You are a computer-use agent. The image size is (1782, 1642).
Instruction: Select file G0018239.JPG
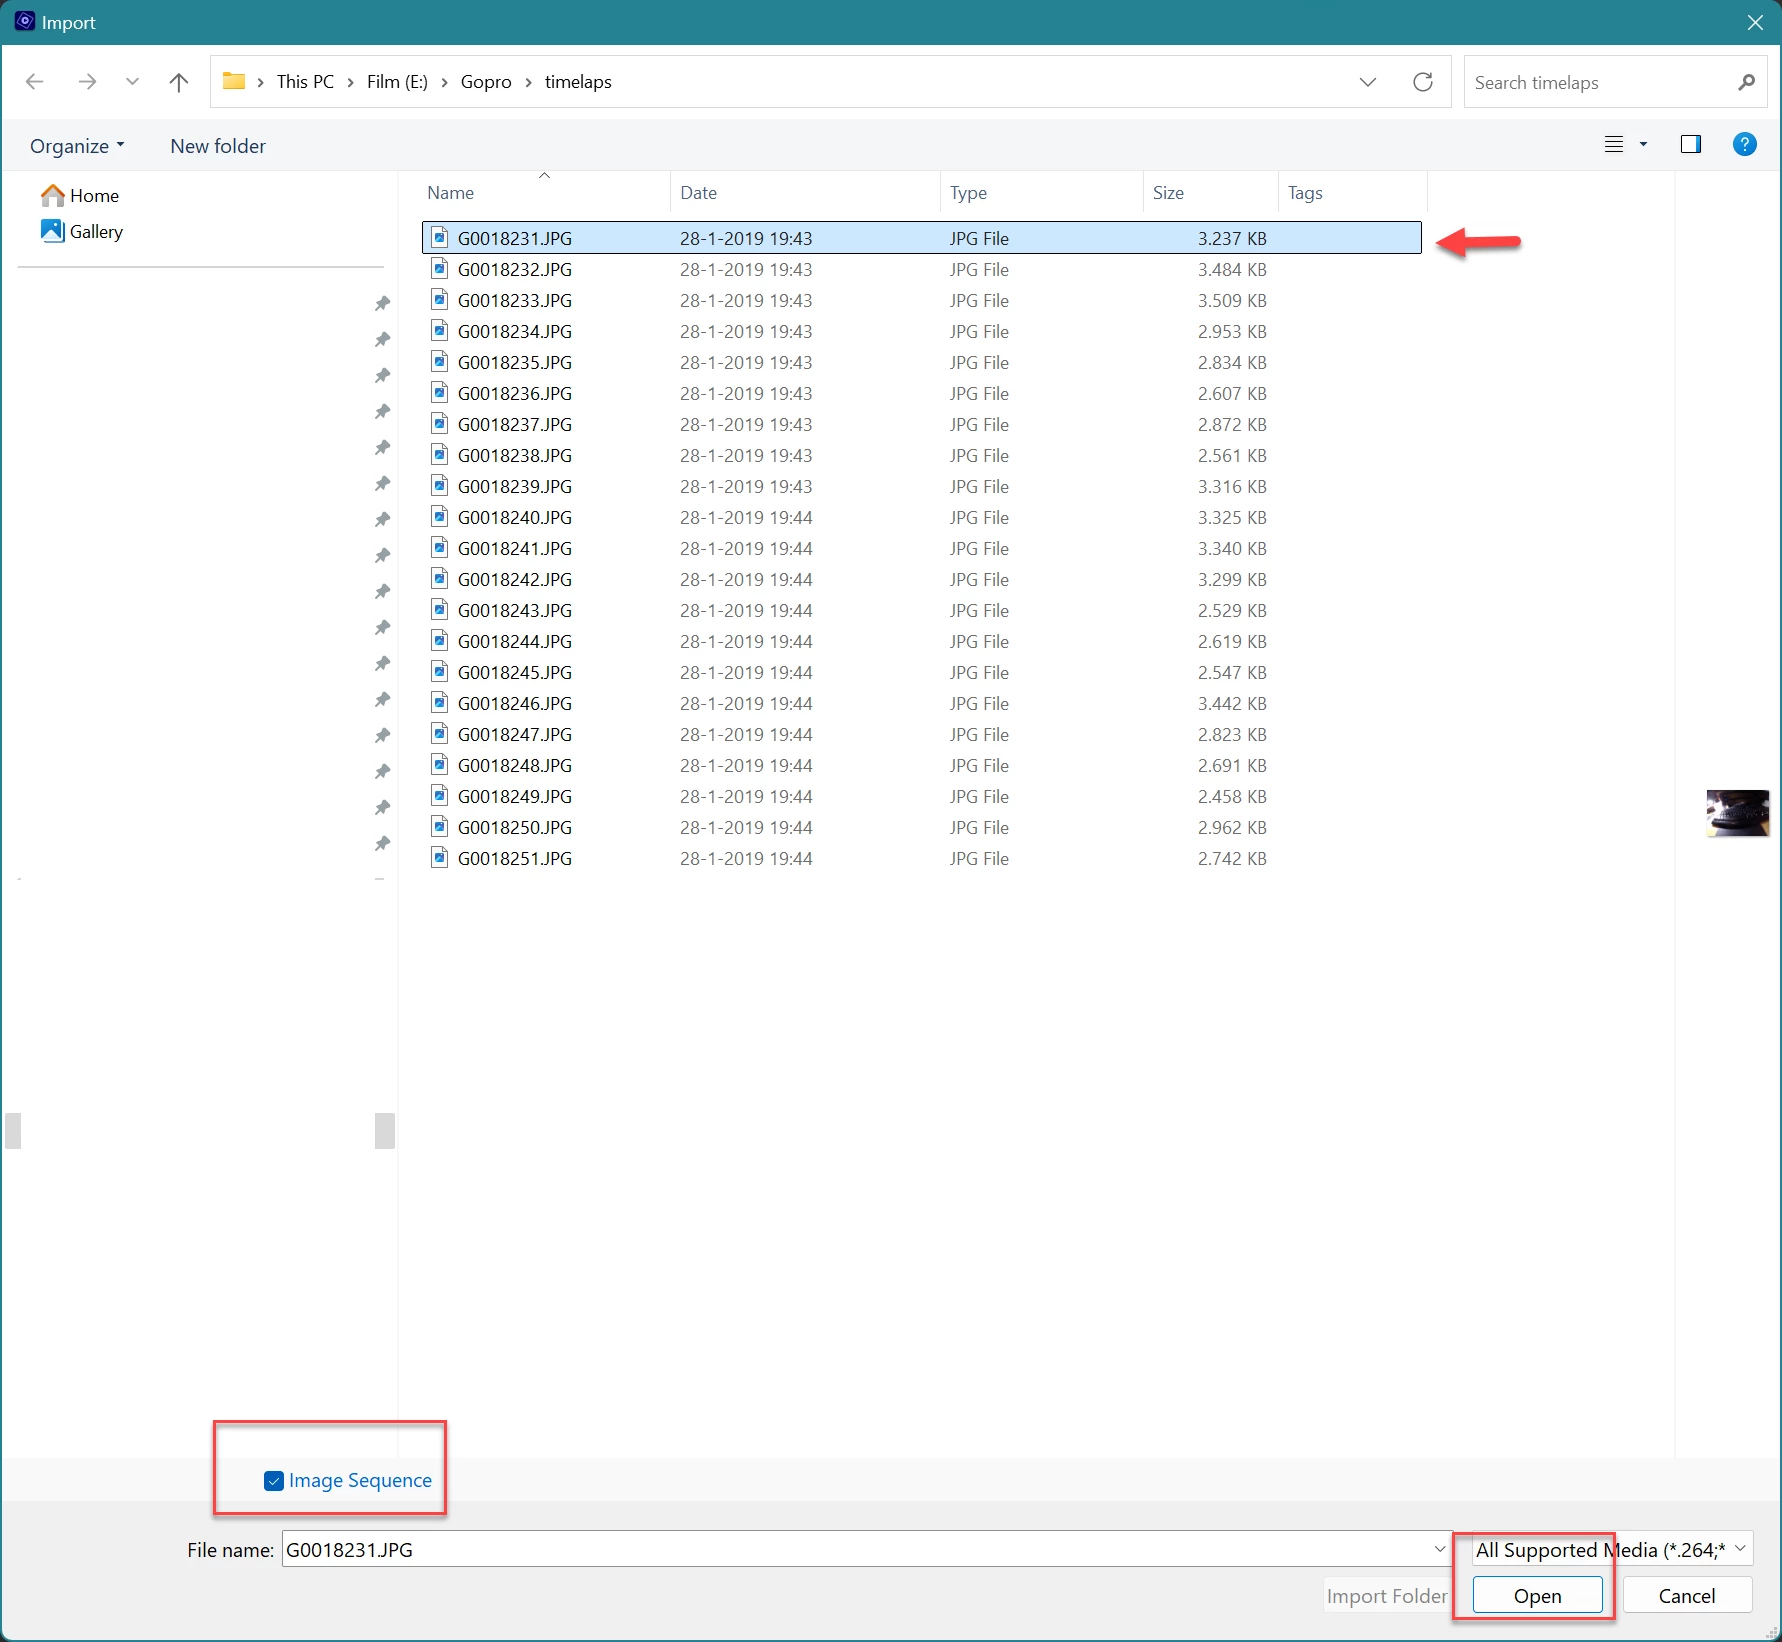(x=921, y=486)
